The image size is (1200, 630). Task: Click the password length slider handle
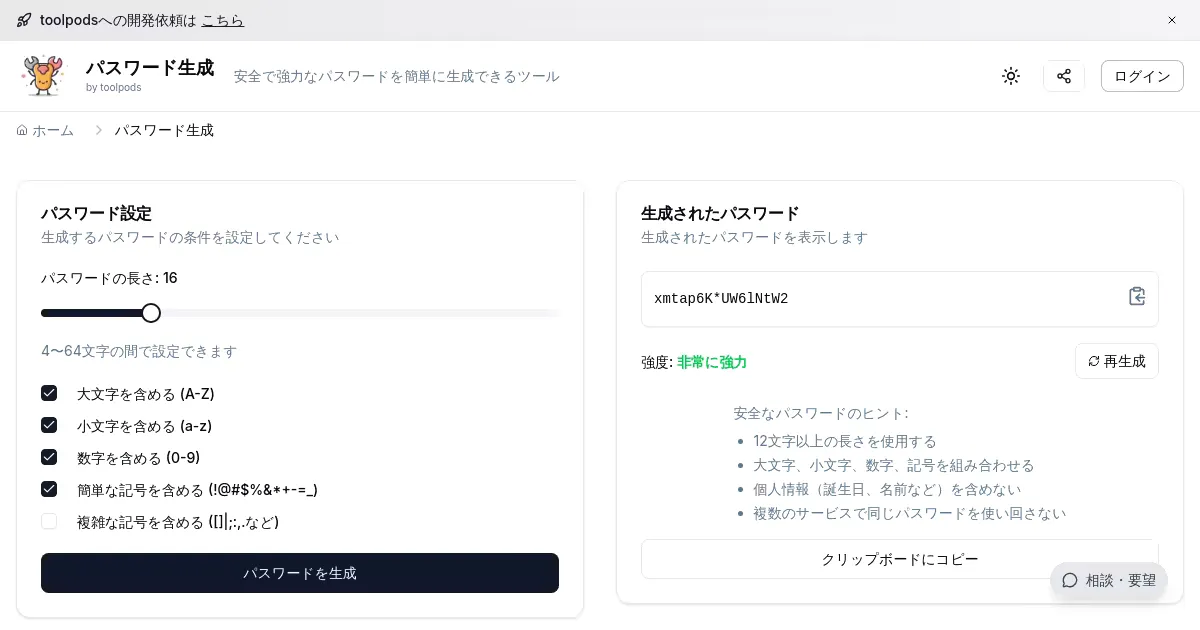coord(151,313)
